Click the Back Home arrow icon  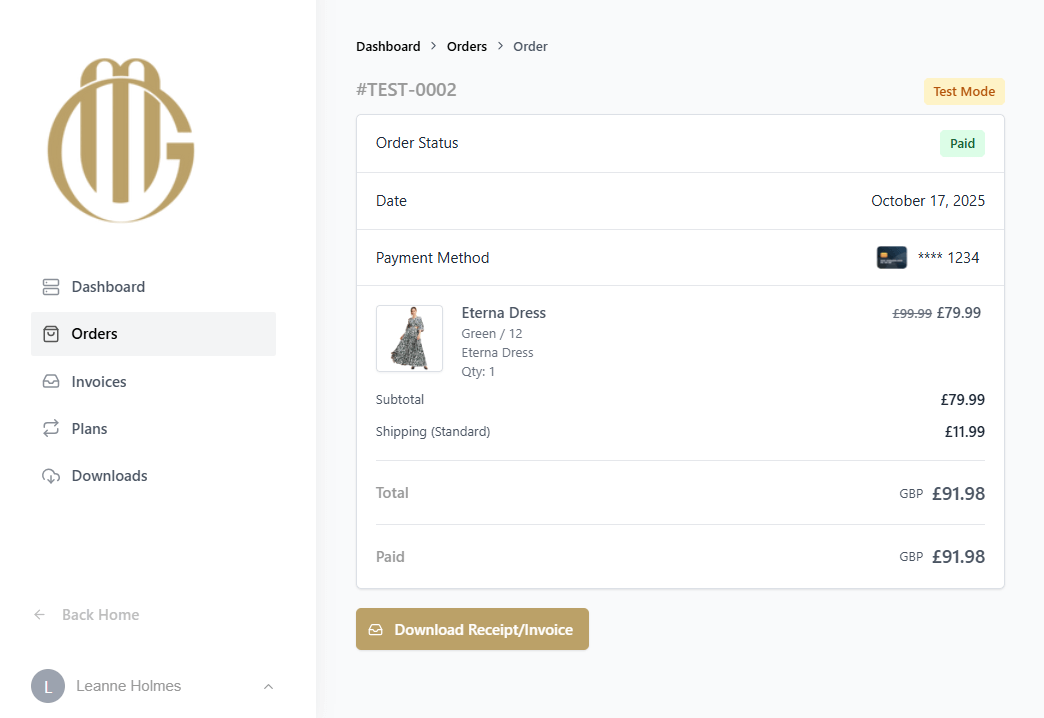[x=40, y=615]
